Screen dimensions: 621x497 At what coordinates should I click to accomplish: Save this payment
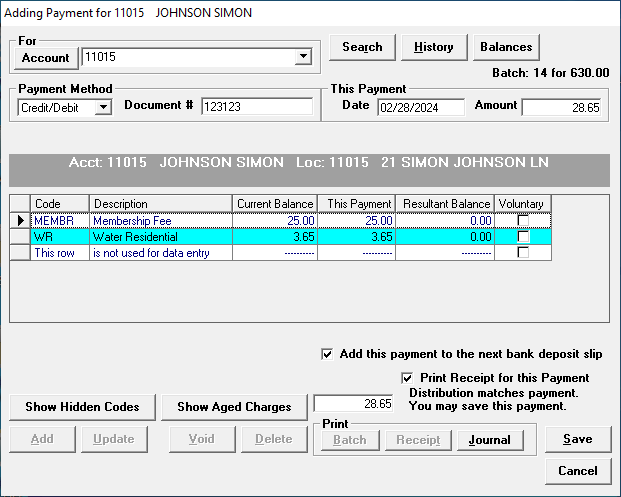point(578,439)
